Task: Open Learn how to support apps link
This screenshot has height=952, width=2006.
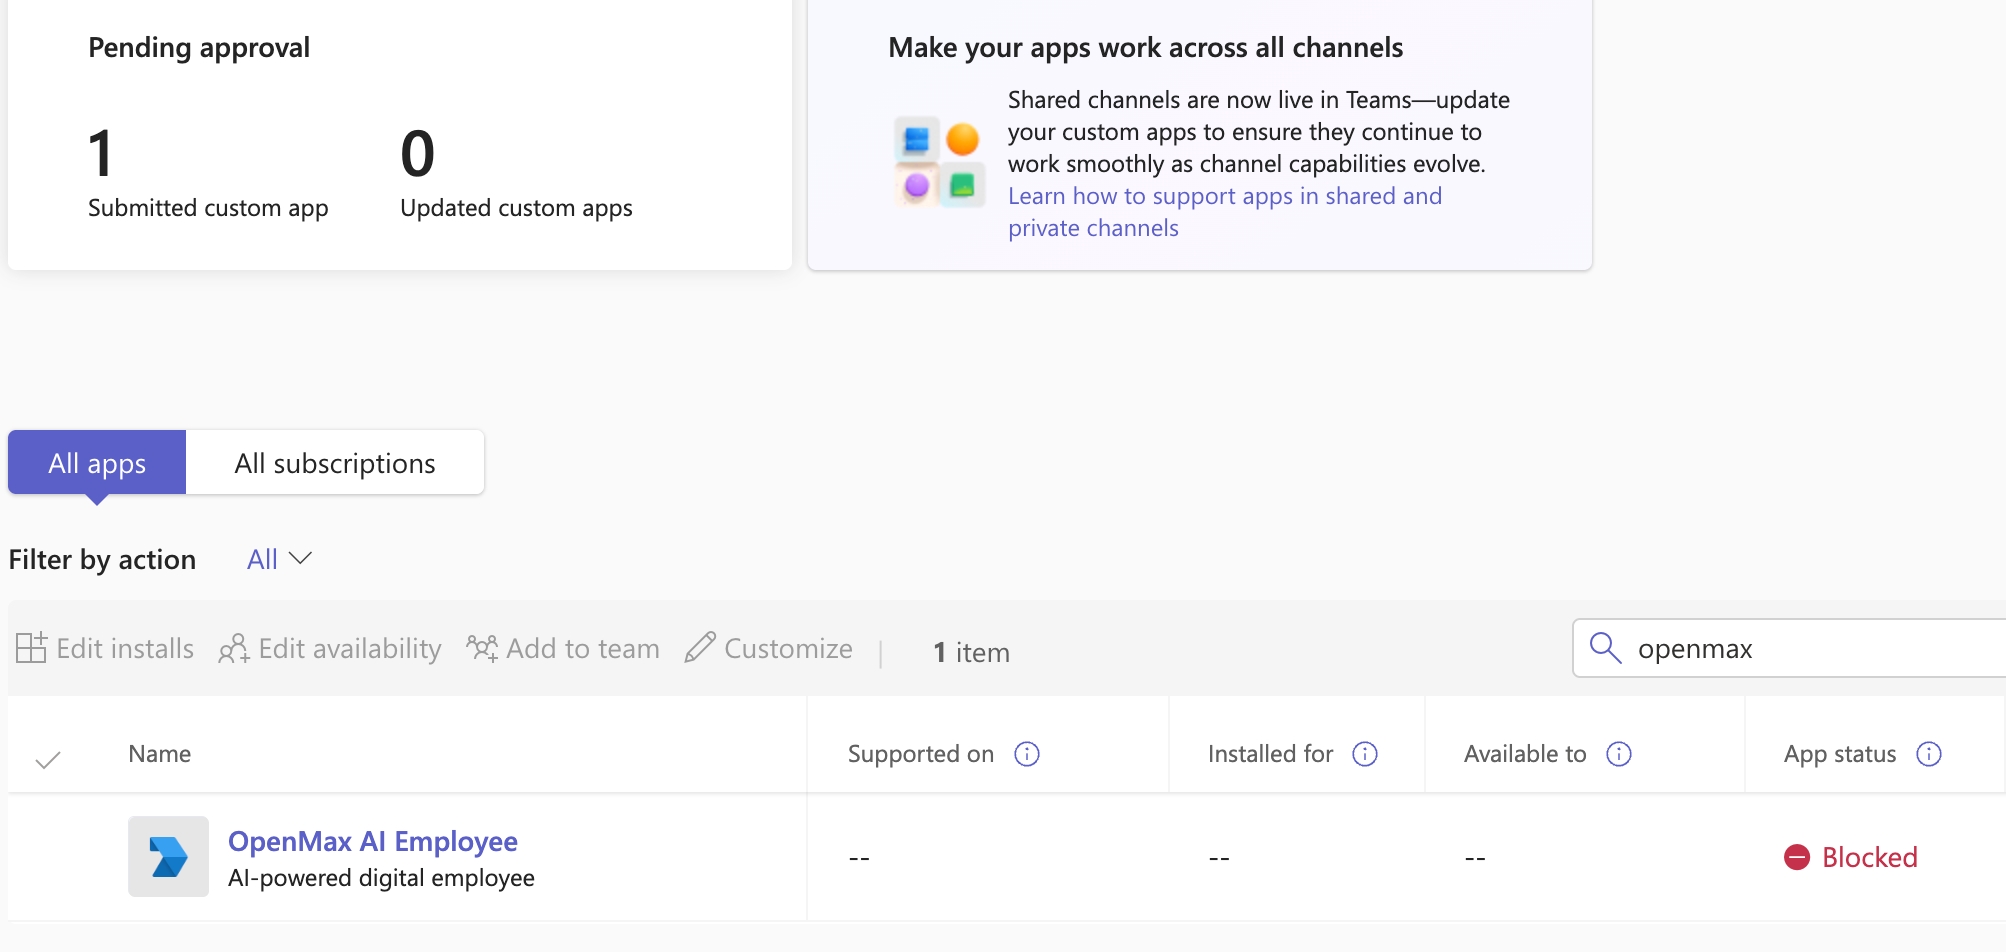Action: (x=1225, y=212)
